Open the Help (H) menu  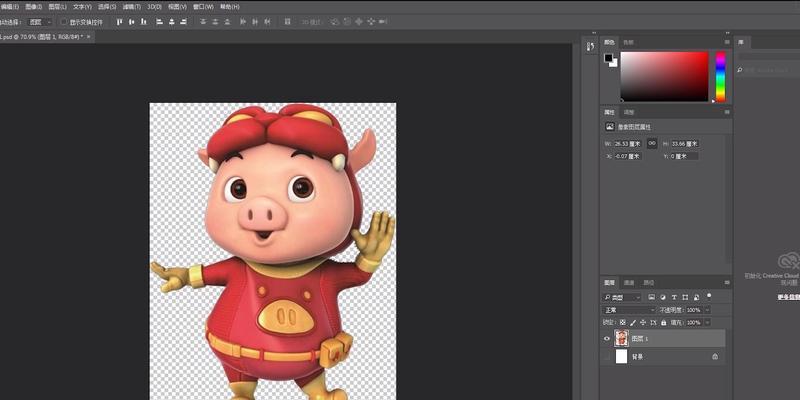pos(230,7)
